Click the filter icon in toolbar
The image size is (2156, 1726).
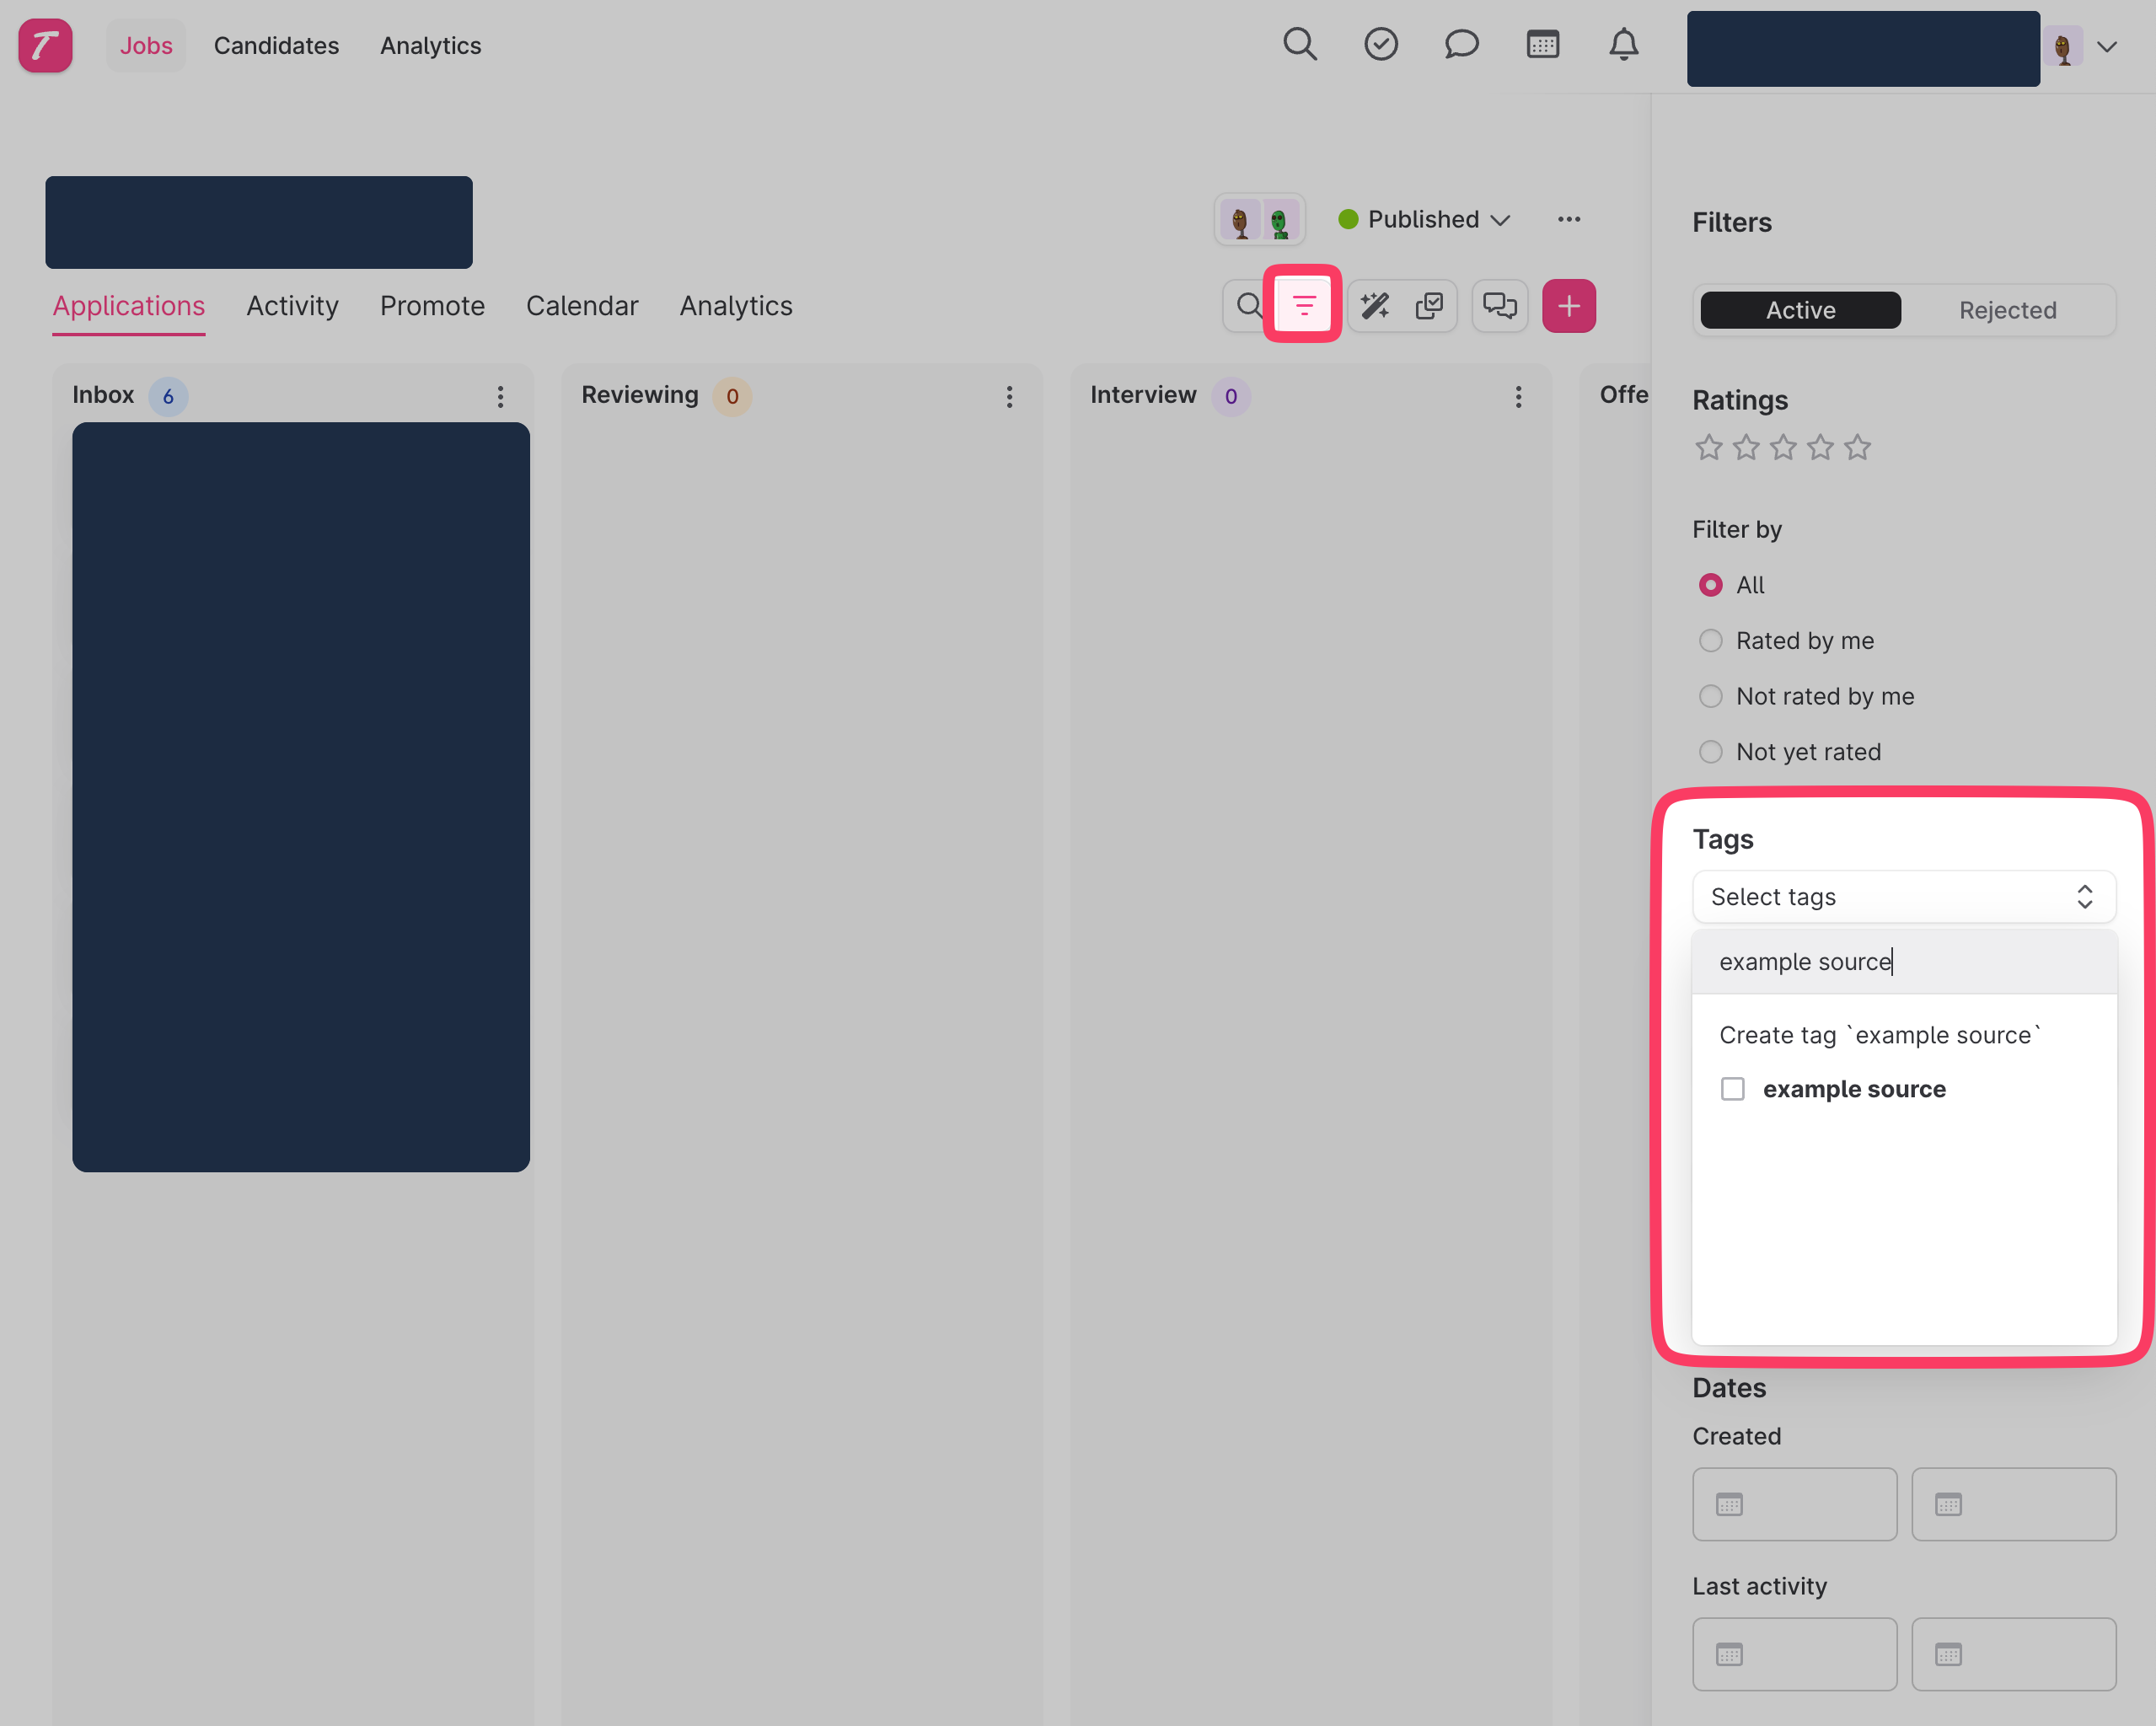click(x=1303, y=305)
